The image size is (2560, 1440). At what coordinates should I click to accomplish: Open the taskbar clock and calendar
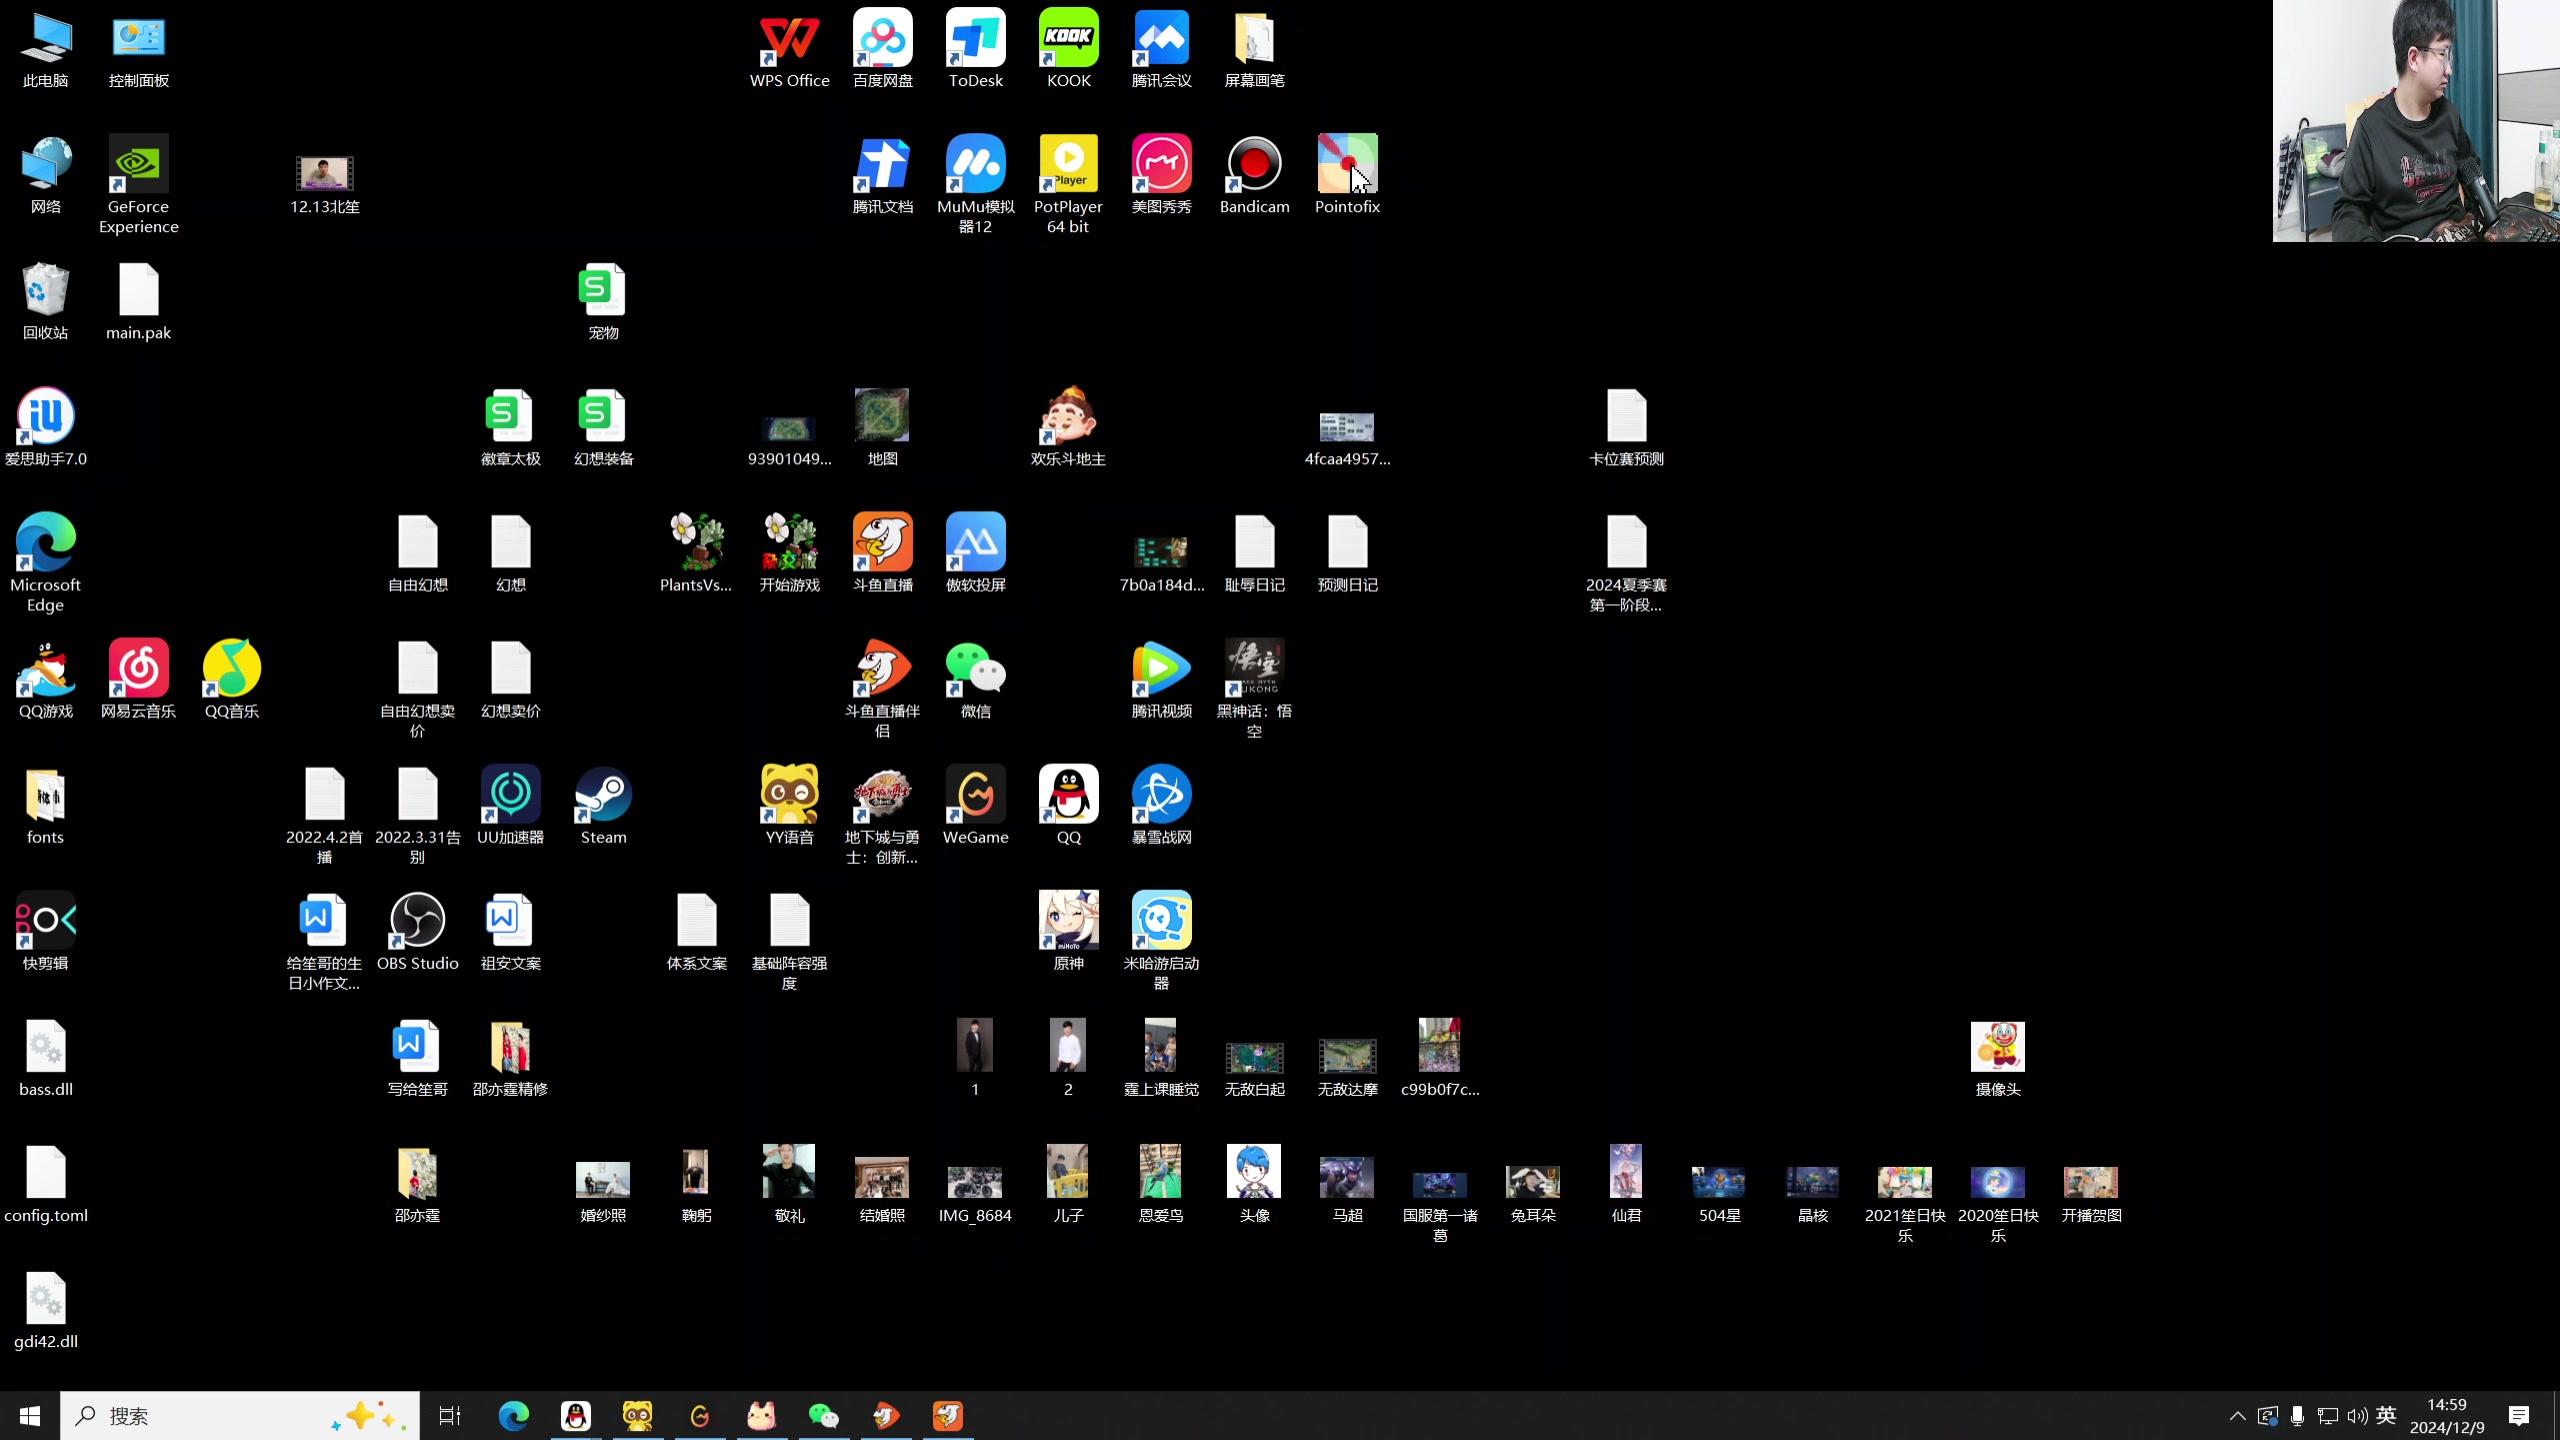coord(2446,1415)
